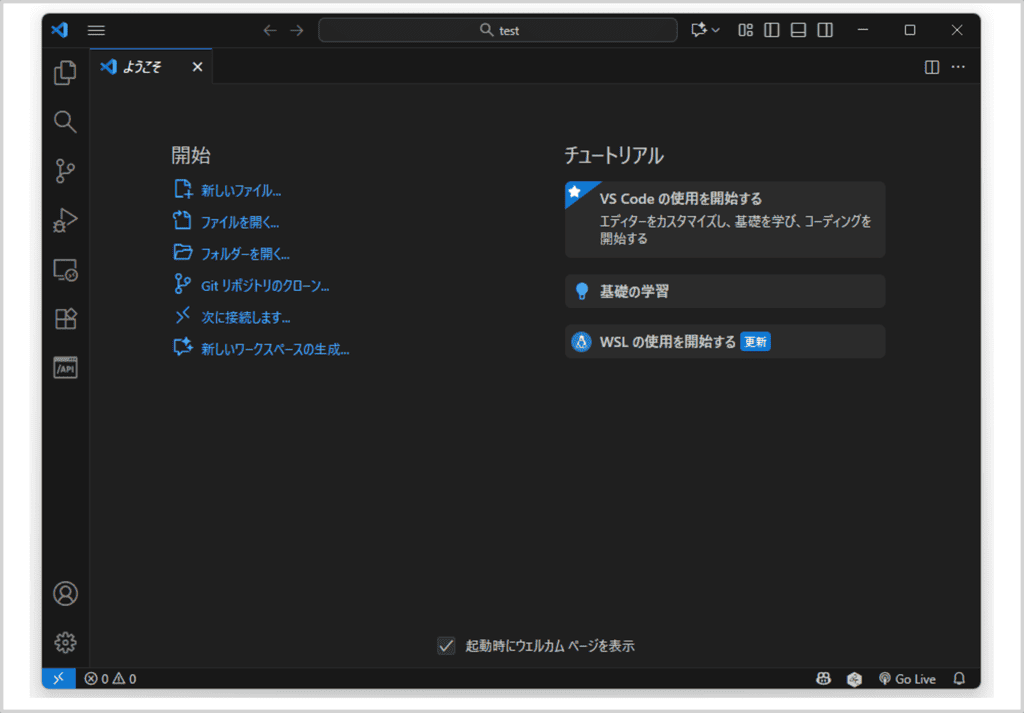1024x713 pixels.
Task: Expand the Copilot chat dropdown arrow
Action: (716, 30)
